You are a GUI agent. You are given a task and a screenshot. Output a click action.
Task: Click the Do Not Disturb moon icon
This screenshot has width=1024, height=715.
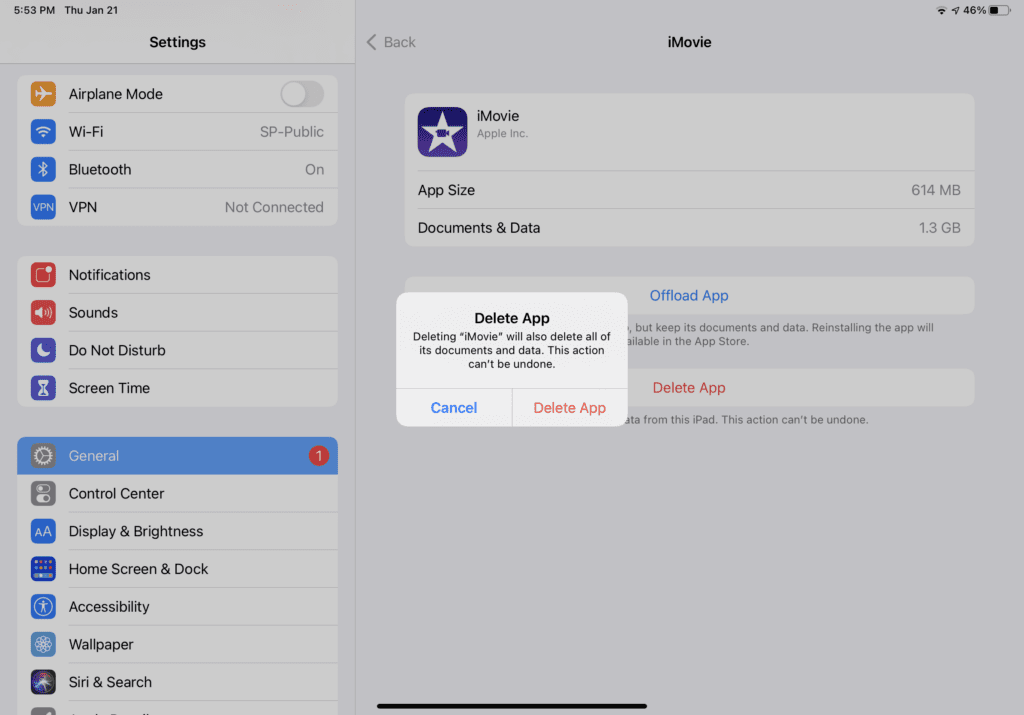pyautogui.click(x=44, y=350)
